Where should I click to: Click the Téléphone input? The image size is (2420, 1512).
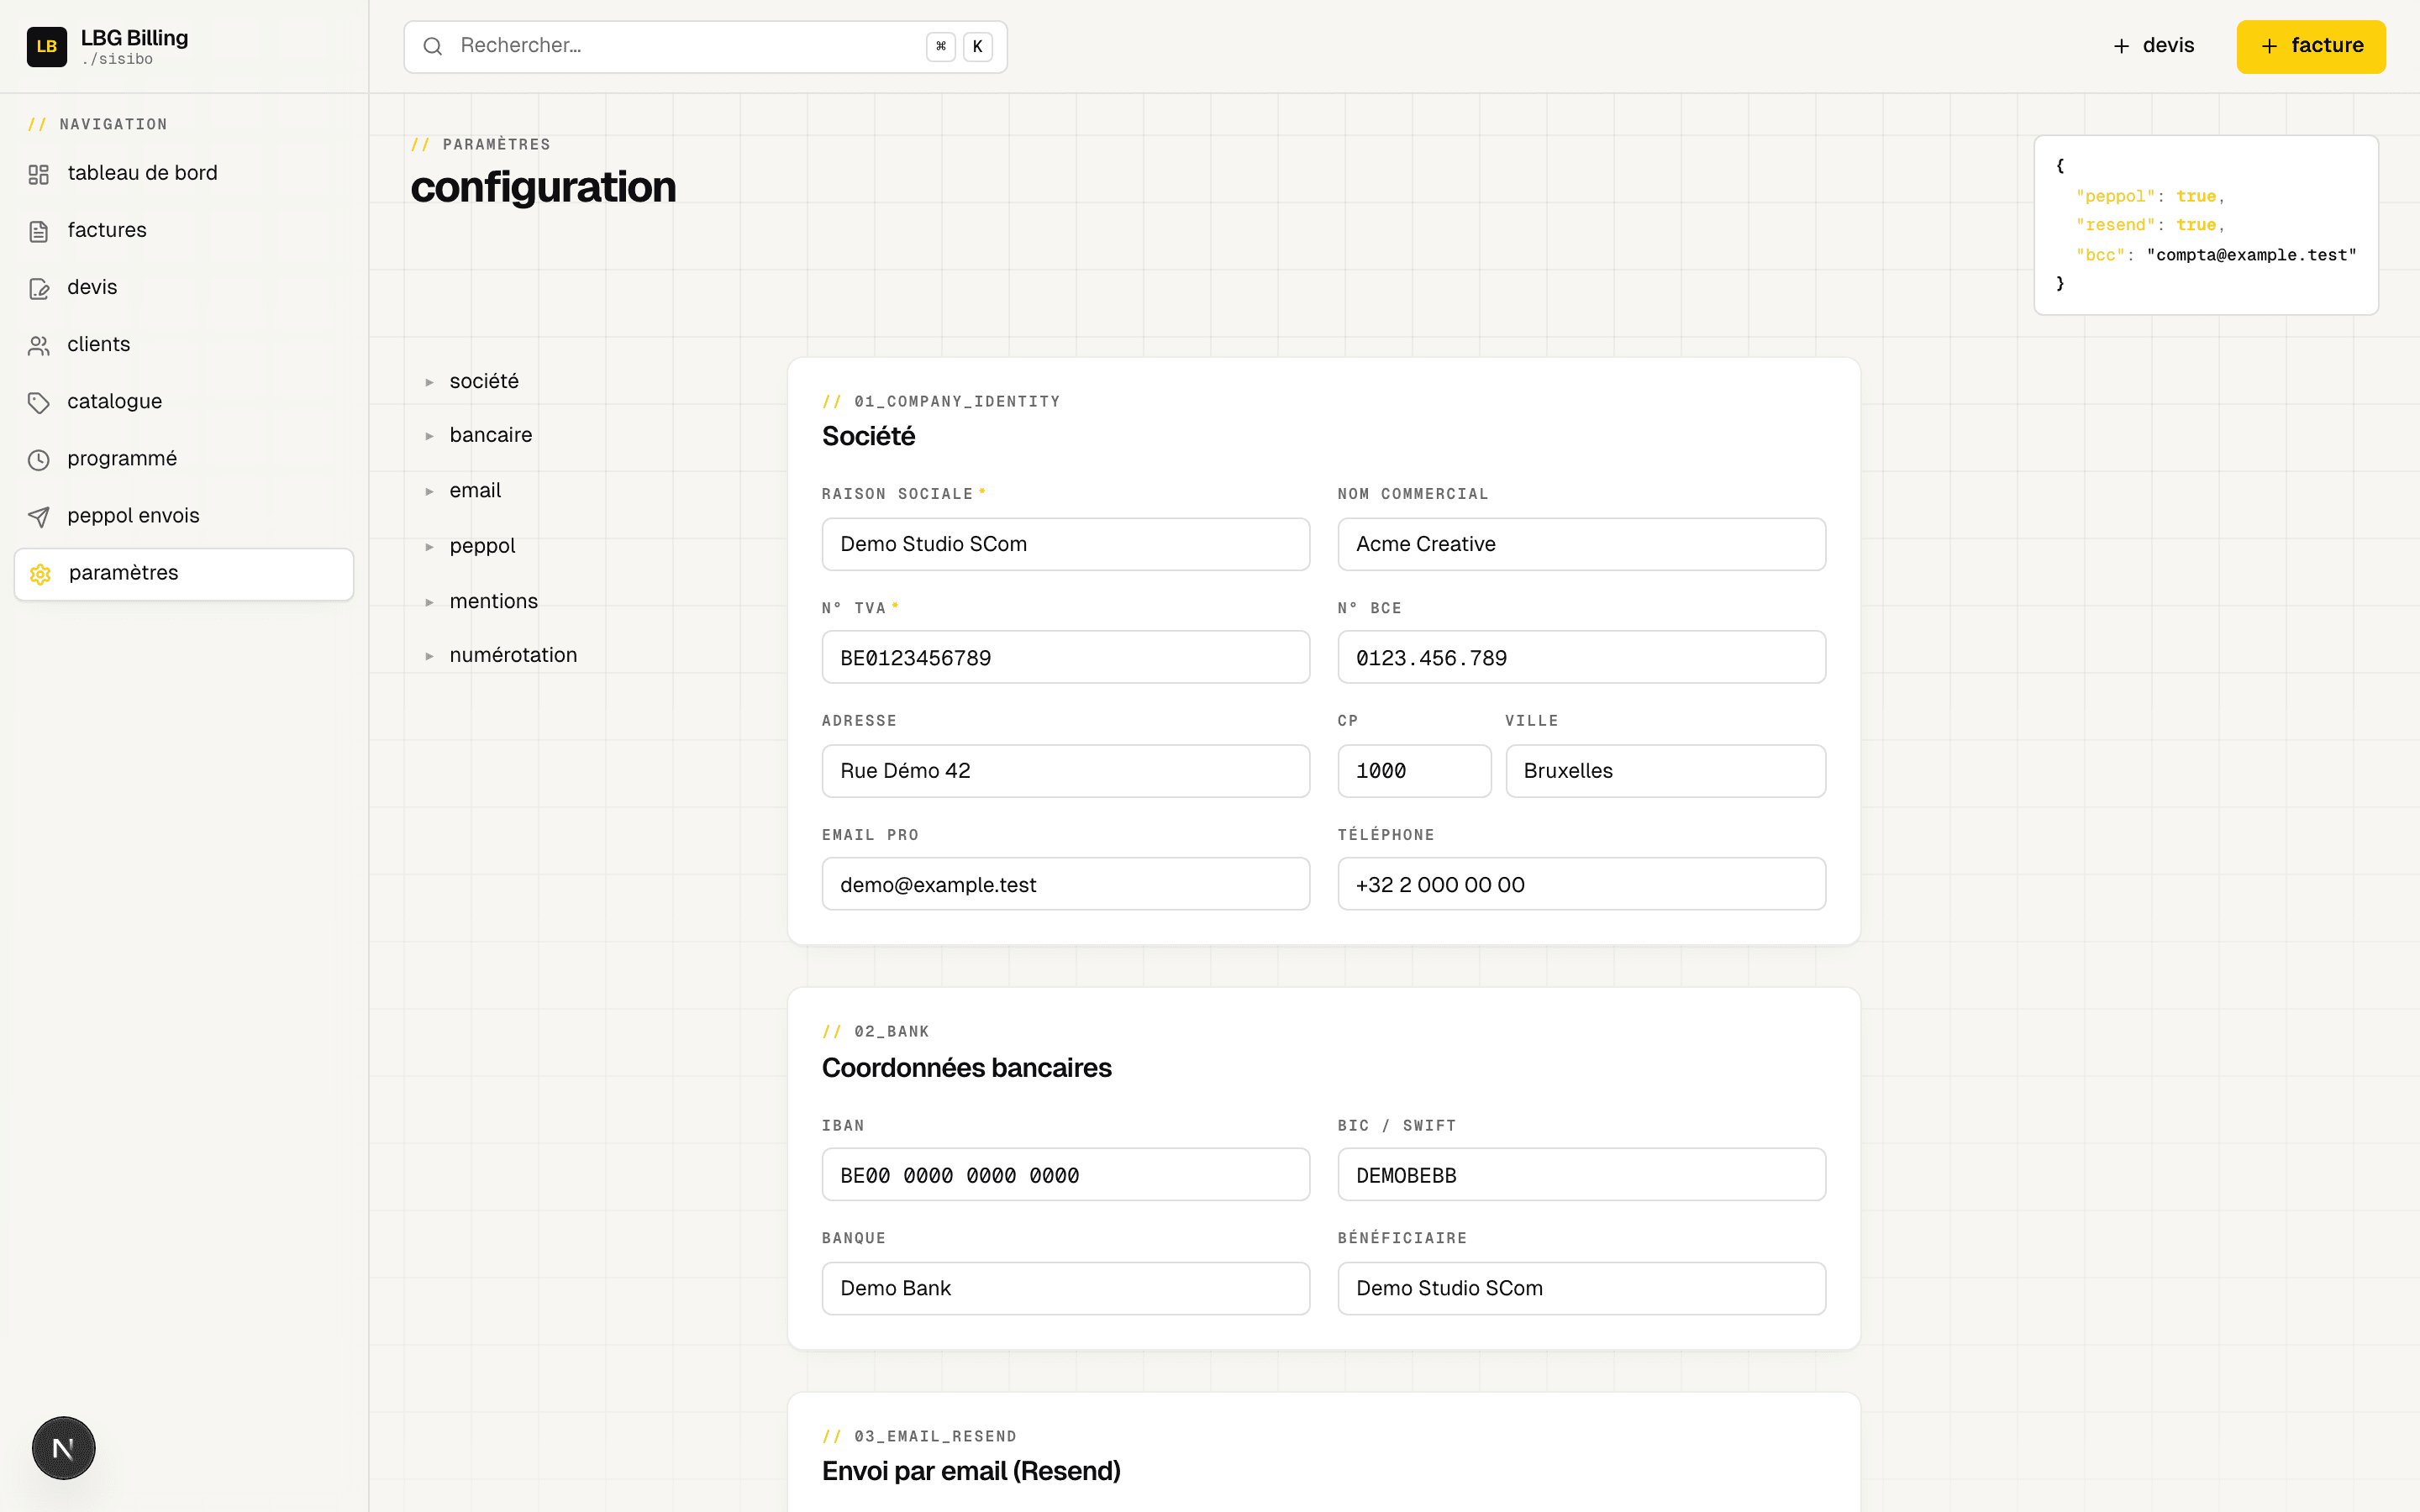point(1581,884)
